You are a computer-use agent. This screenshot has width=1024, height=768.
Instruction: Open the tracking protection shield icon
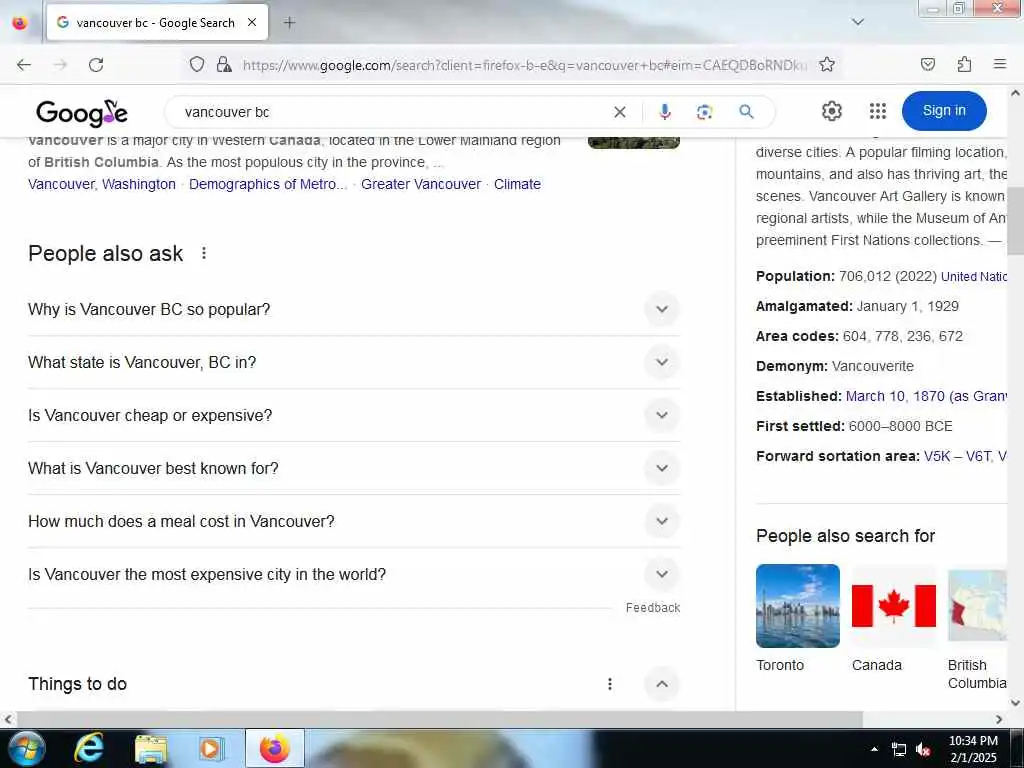(197, 64)
